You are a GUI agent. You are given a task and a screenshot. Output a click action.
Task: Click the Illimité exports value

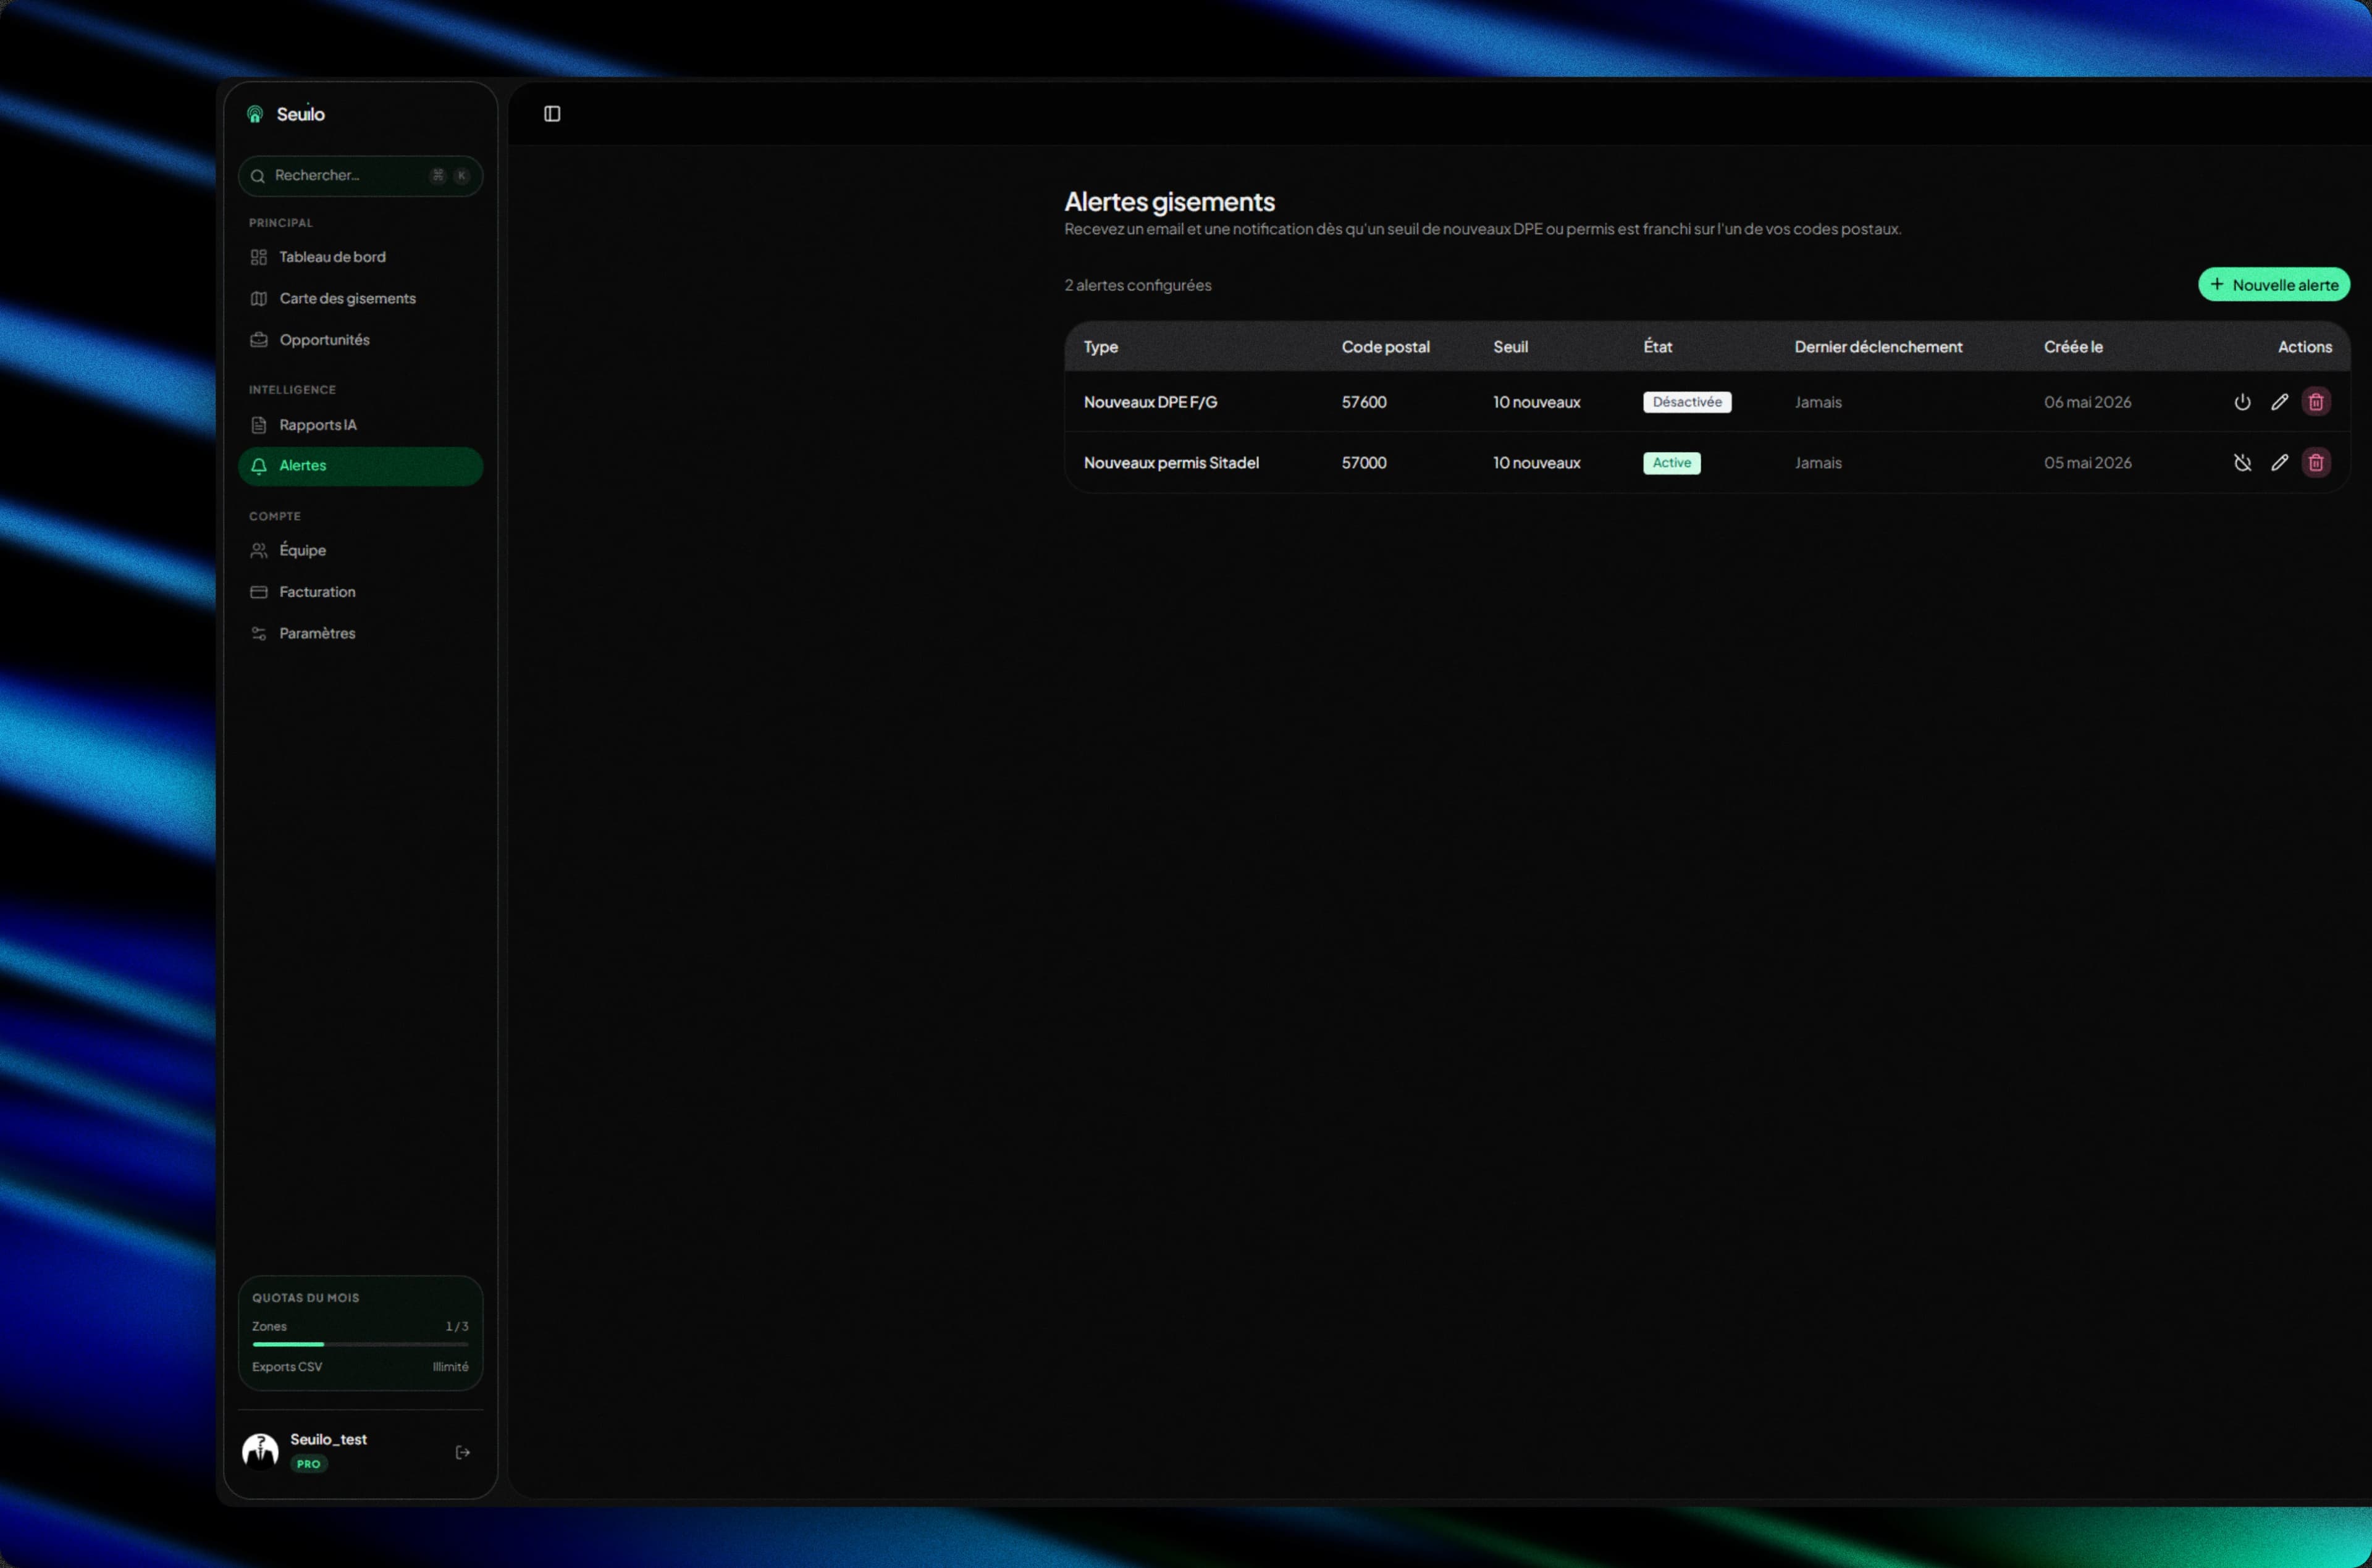point(451,1367)
